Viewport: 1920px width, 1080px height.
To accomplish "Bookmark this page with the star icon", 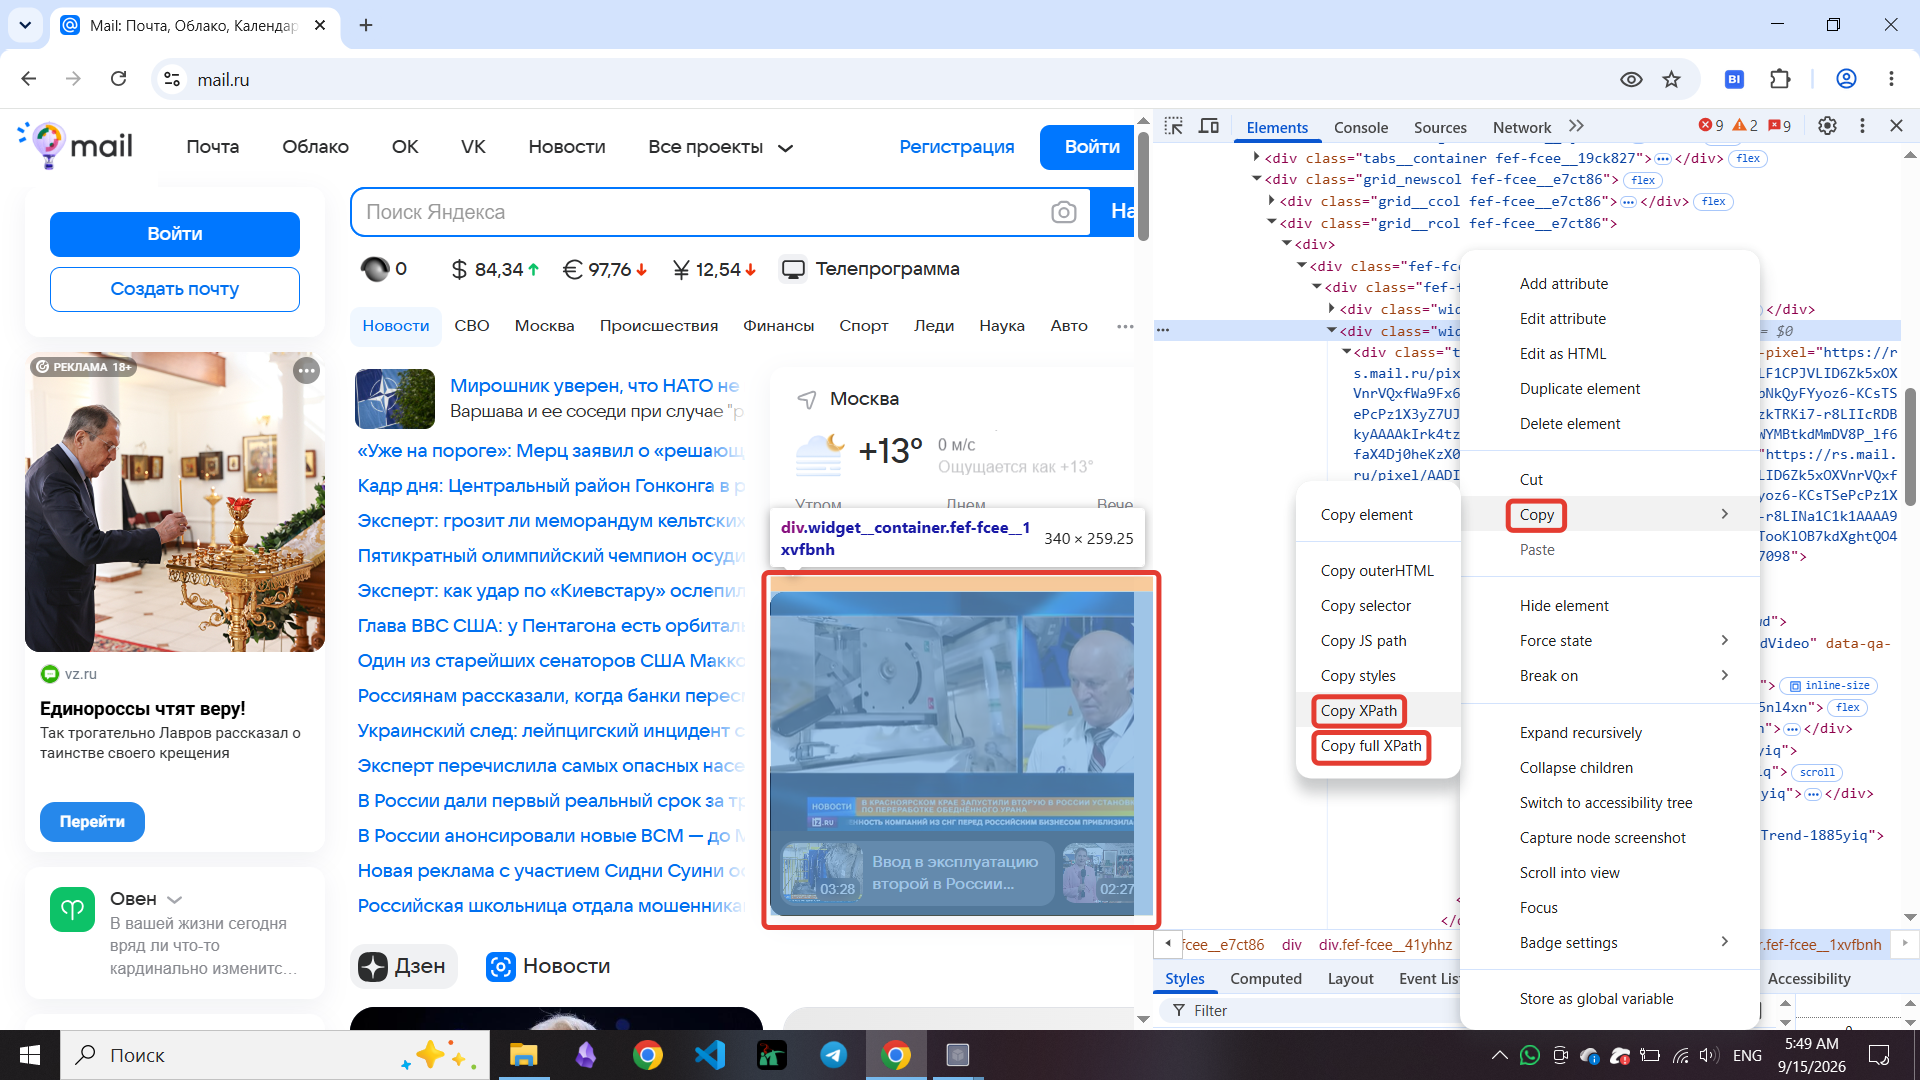I will [1671, 79].
